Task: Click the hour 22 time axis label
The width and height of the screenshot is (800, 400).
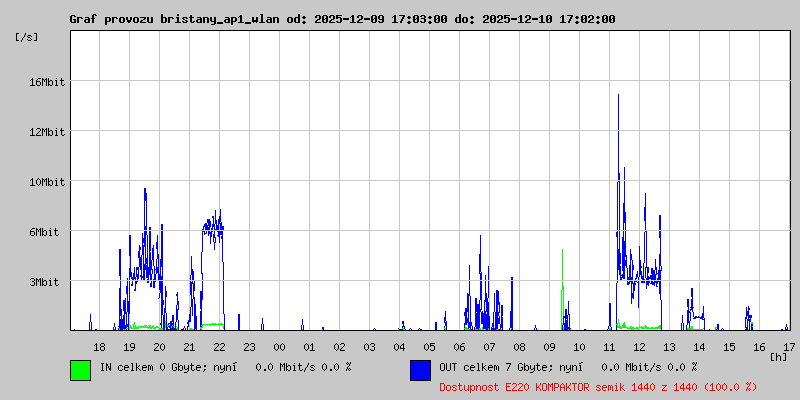Action: click(219, 347)
